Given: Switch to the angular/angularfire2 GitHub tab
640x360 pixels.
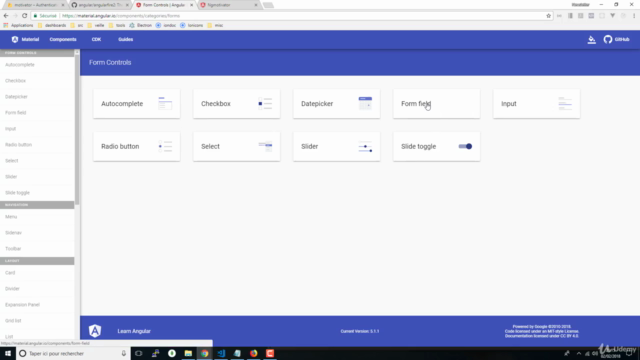Looking at the screenshot, I should [x=100, y=5].
